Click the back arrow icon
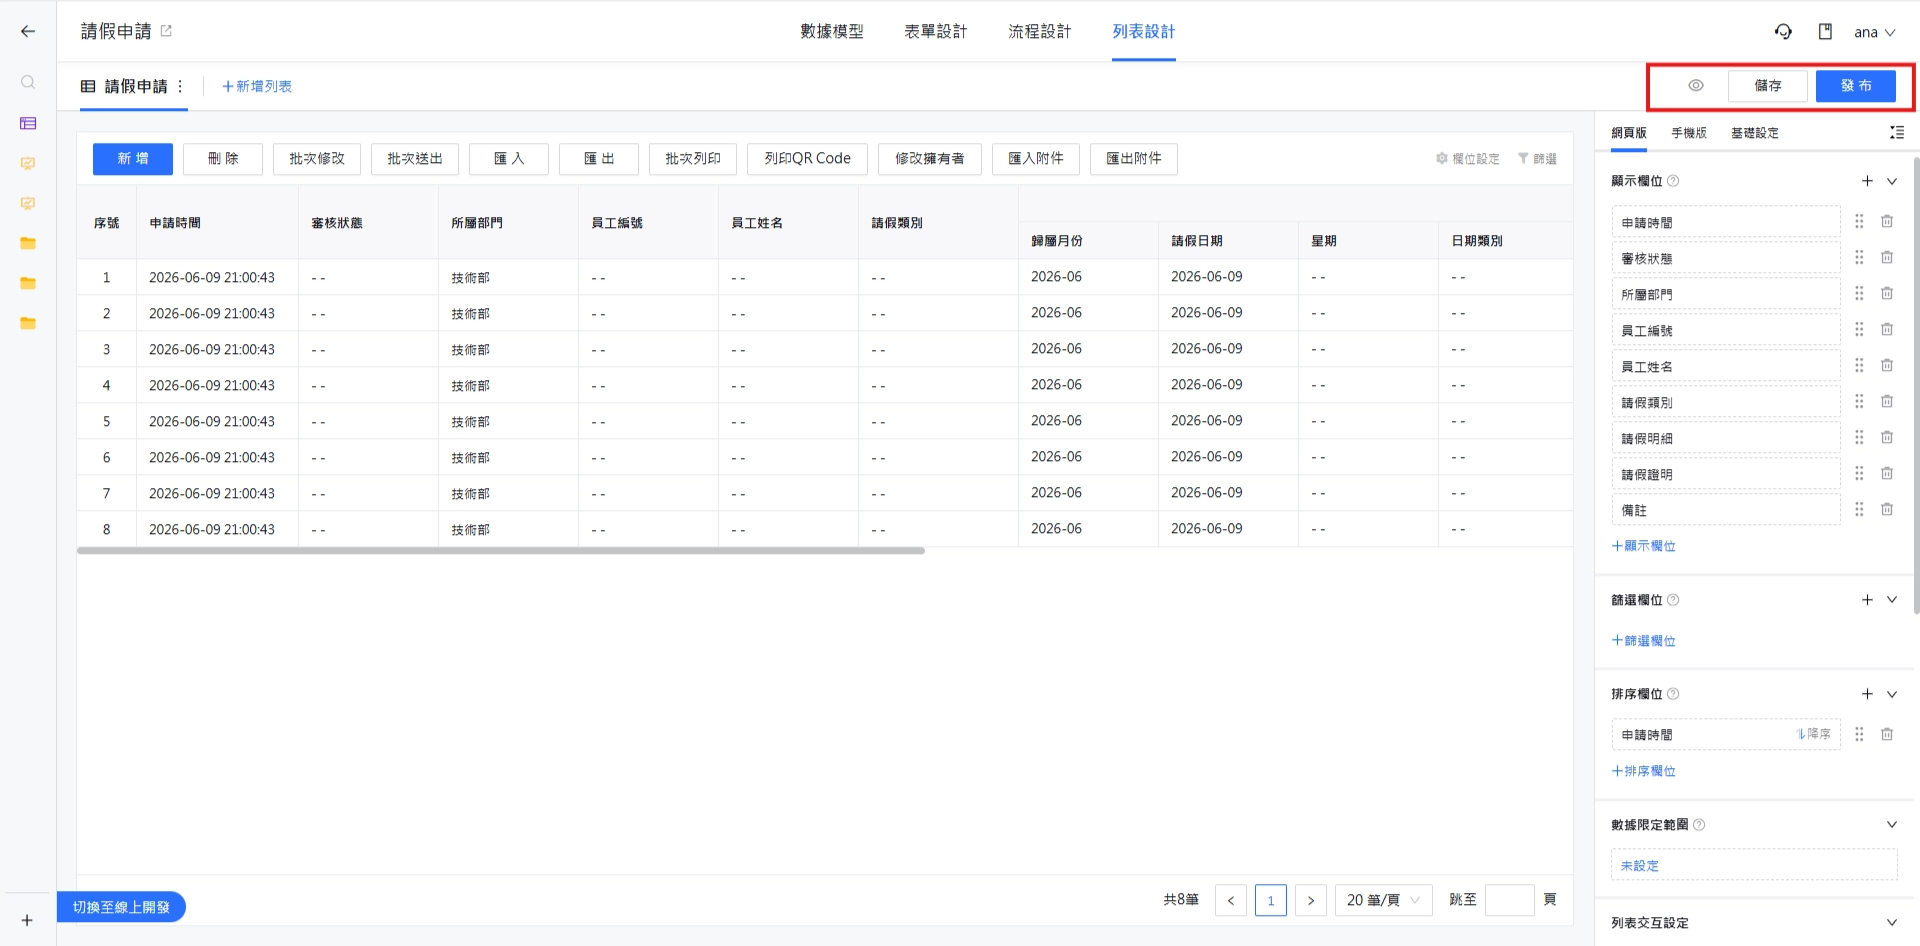Viewport: 1920px width, 946px height. coord(28,31)
